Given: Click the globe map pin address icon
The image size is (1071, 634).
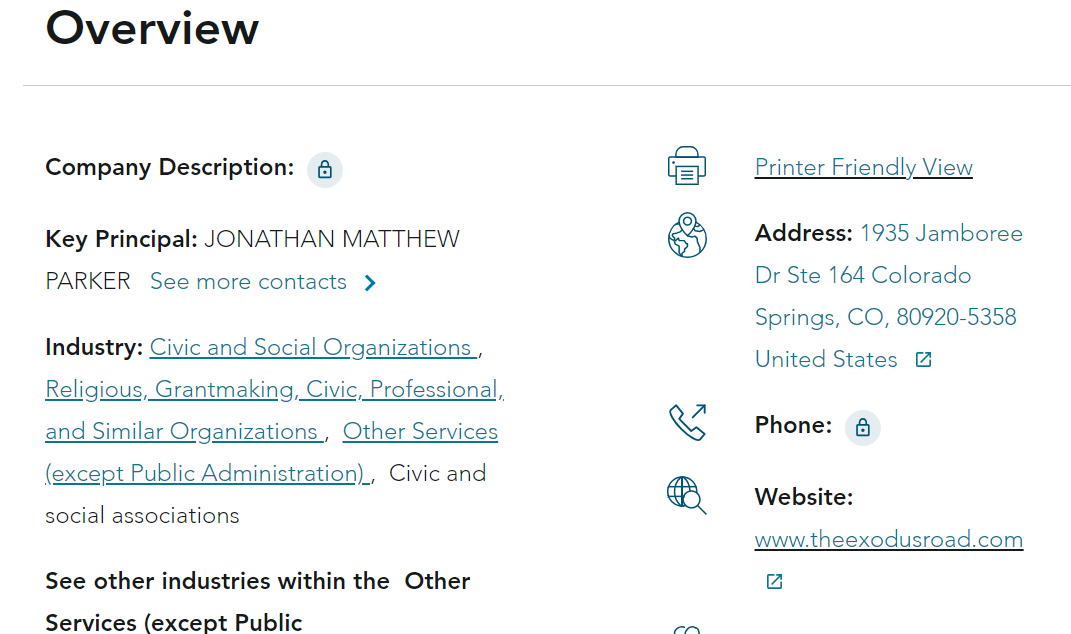Looking at the screenshot, I should click(687, 236).
